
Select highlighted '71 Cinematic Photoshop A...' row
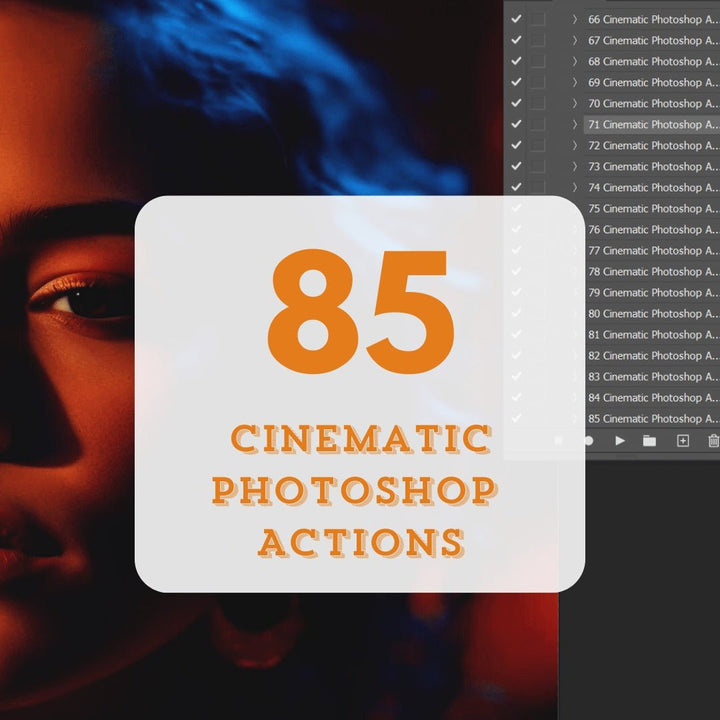coord(652,124)
